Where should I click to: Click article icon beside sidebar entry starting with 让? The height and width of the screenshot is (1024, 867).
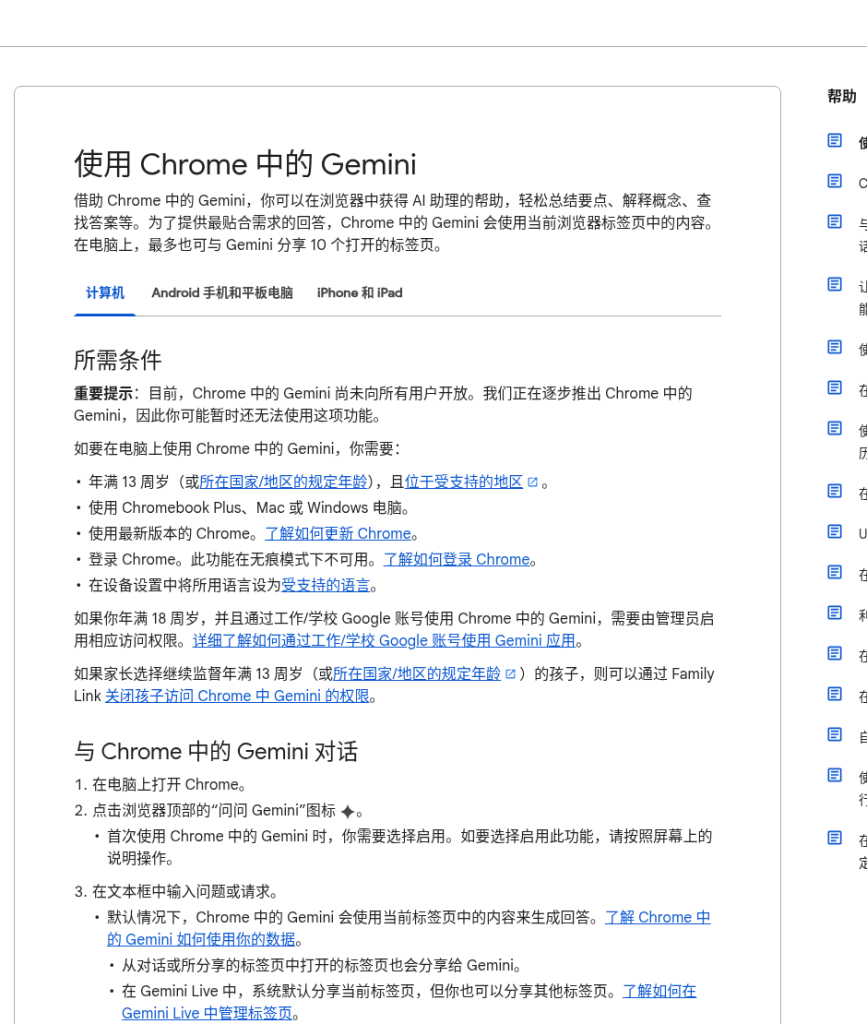point(834,284)
